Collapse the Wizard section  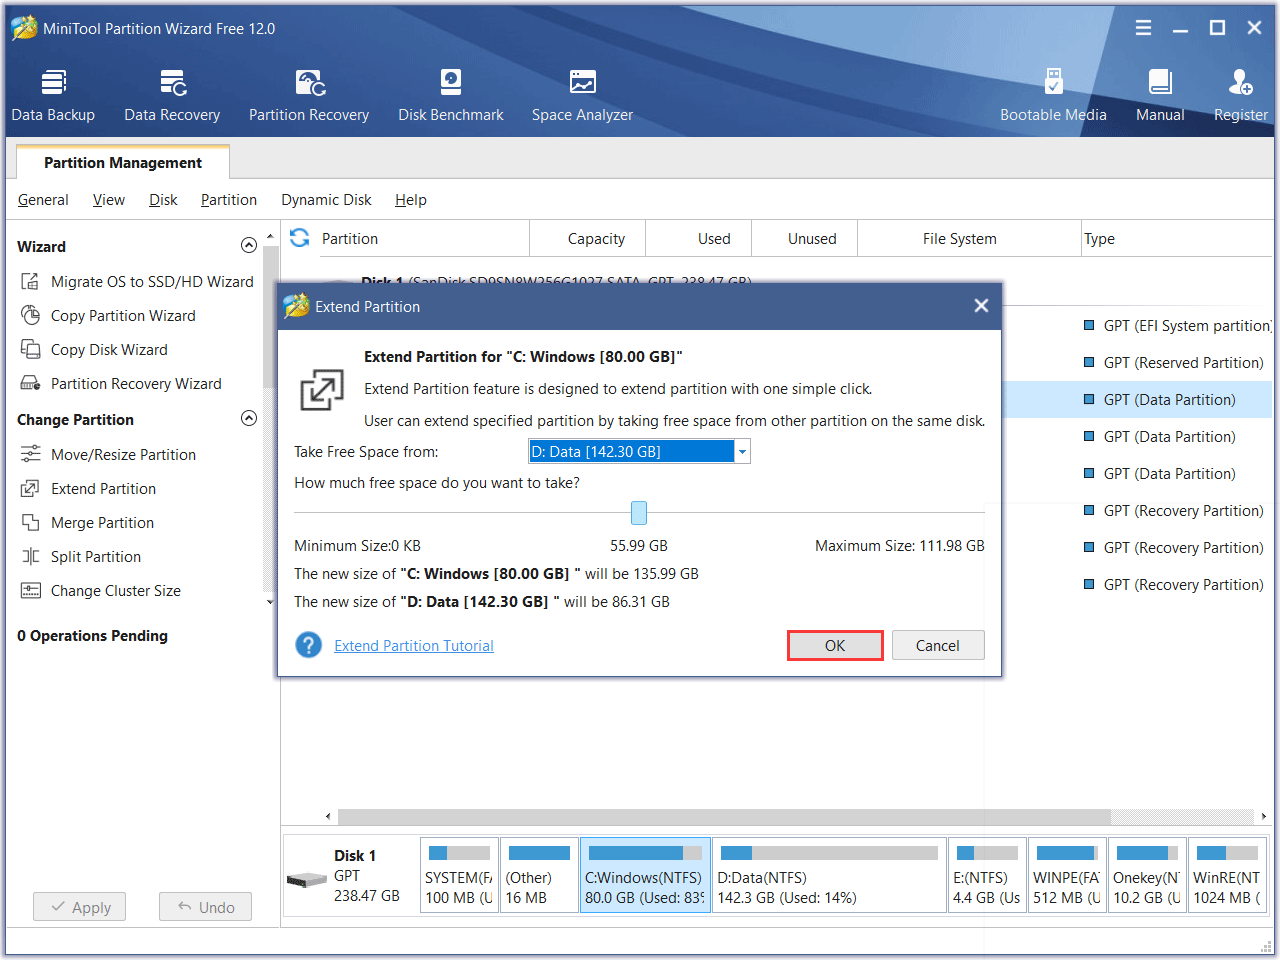[x=249, y=246]
